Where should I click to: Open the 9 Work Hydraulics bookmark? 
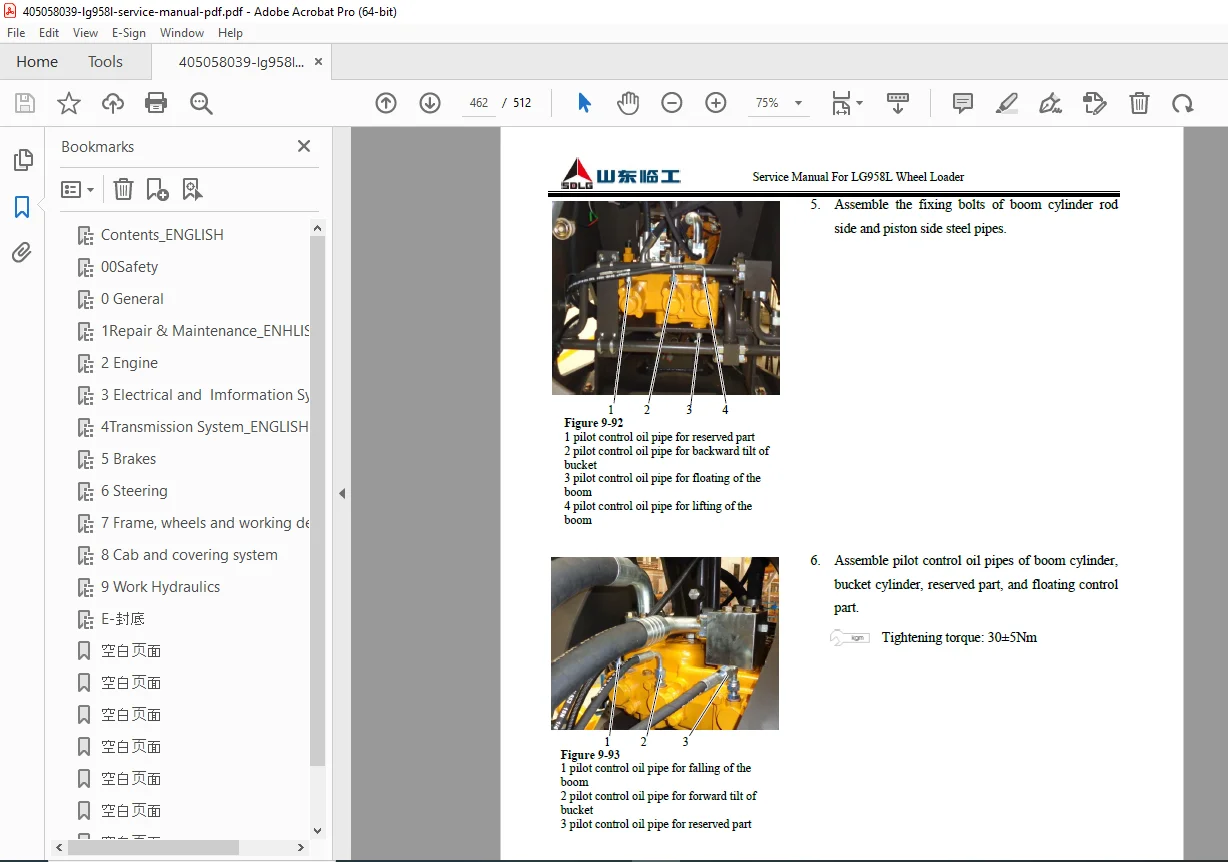[160, 587]
